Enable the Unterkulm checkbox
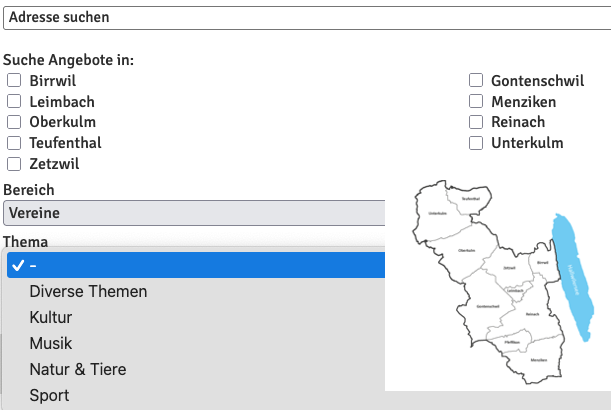 476,143
